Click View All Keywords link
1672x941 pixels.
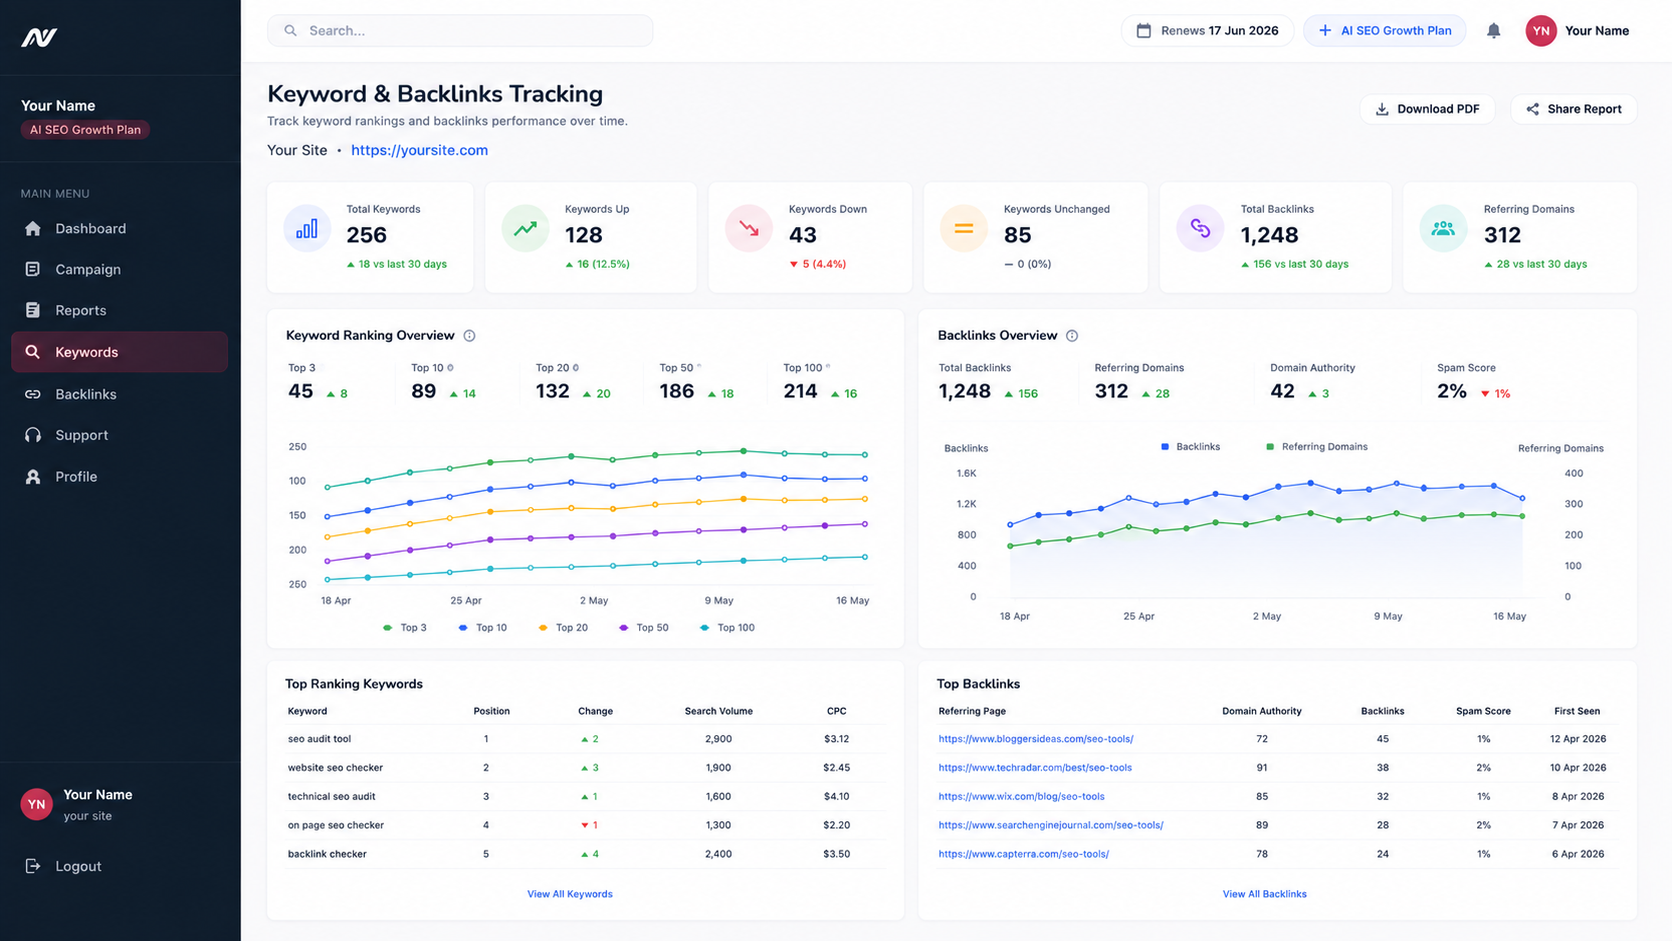570,894
